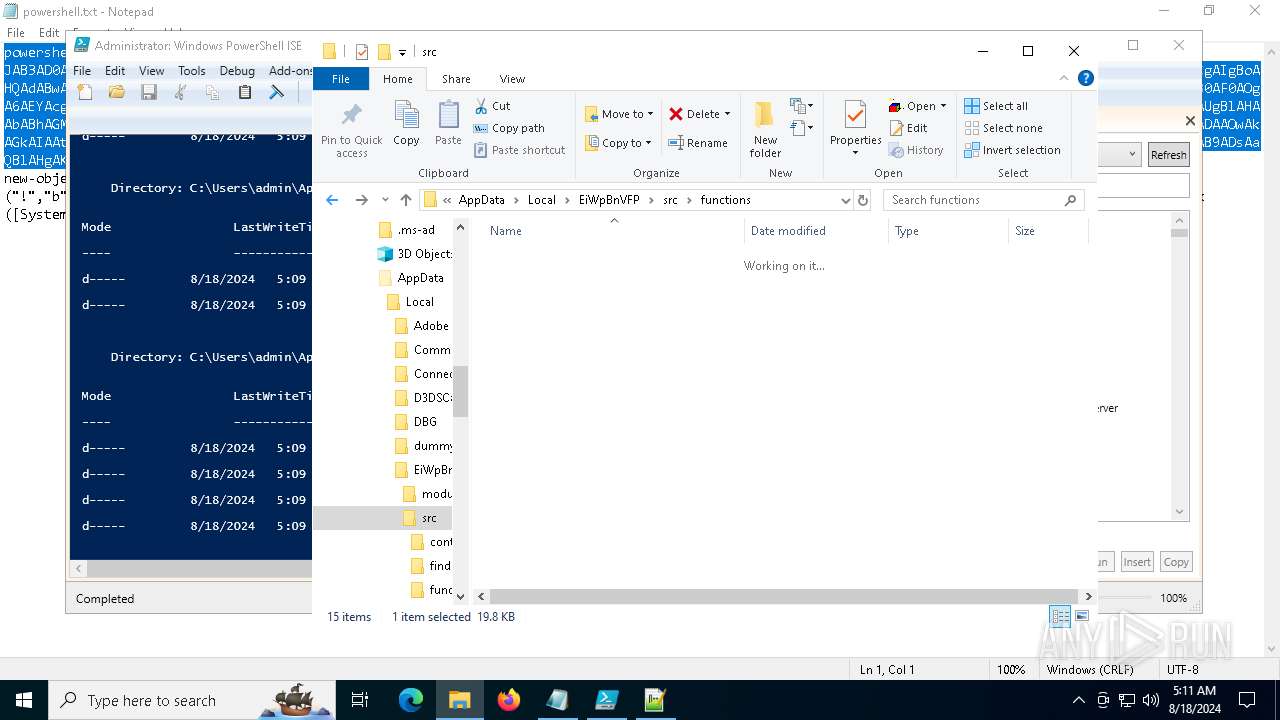The width and height of the screenshot is (1280, 720).
Task: Open the Explorer File tab
Action: pos(341,79)
